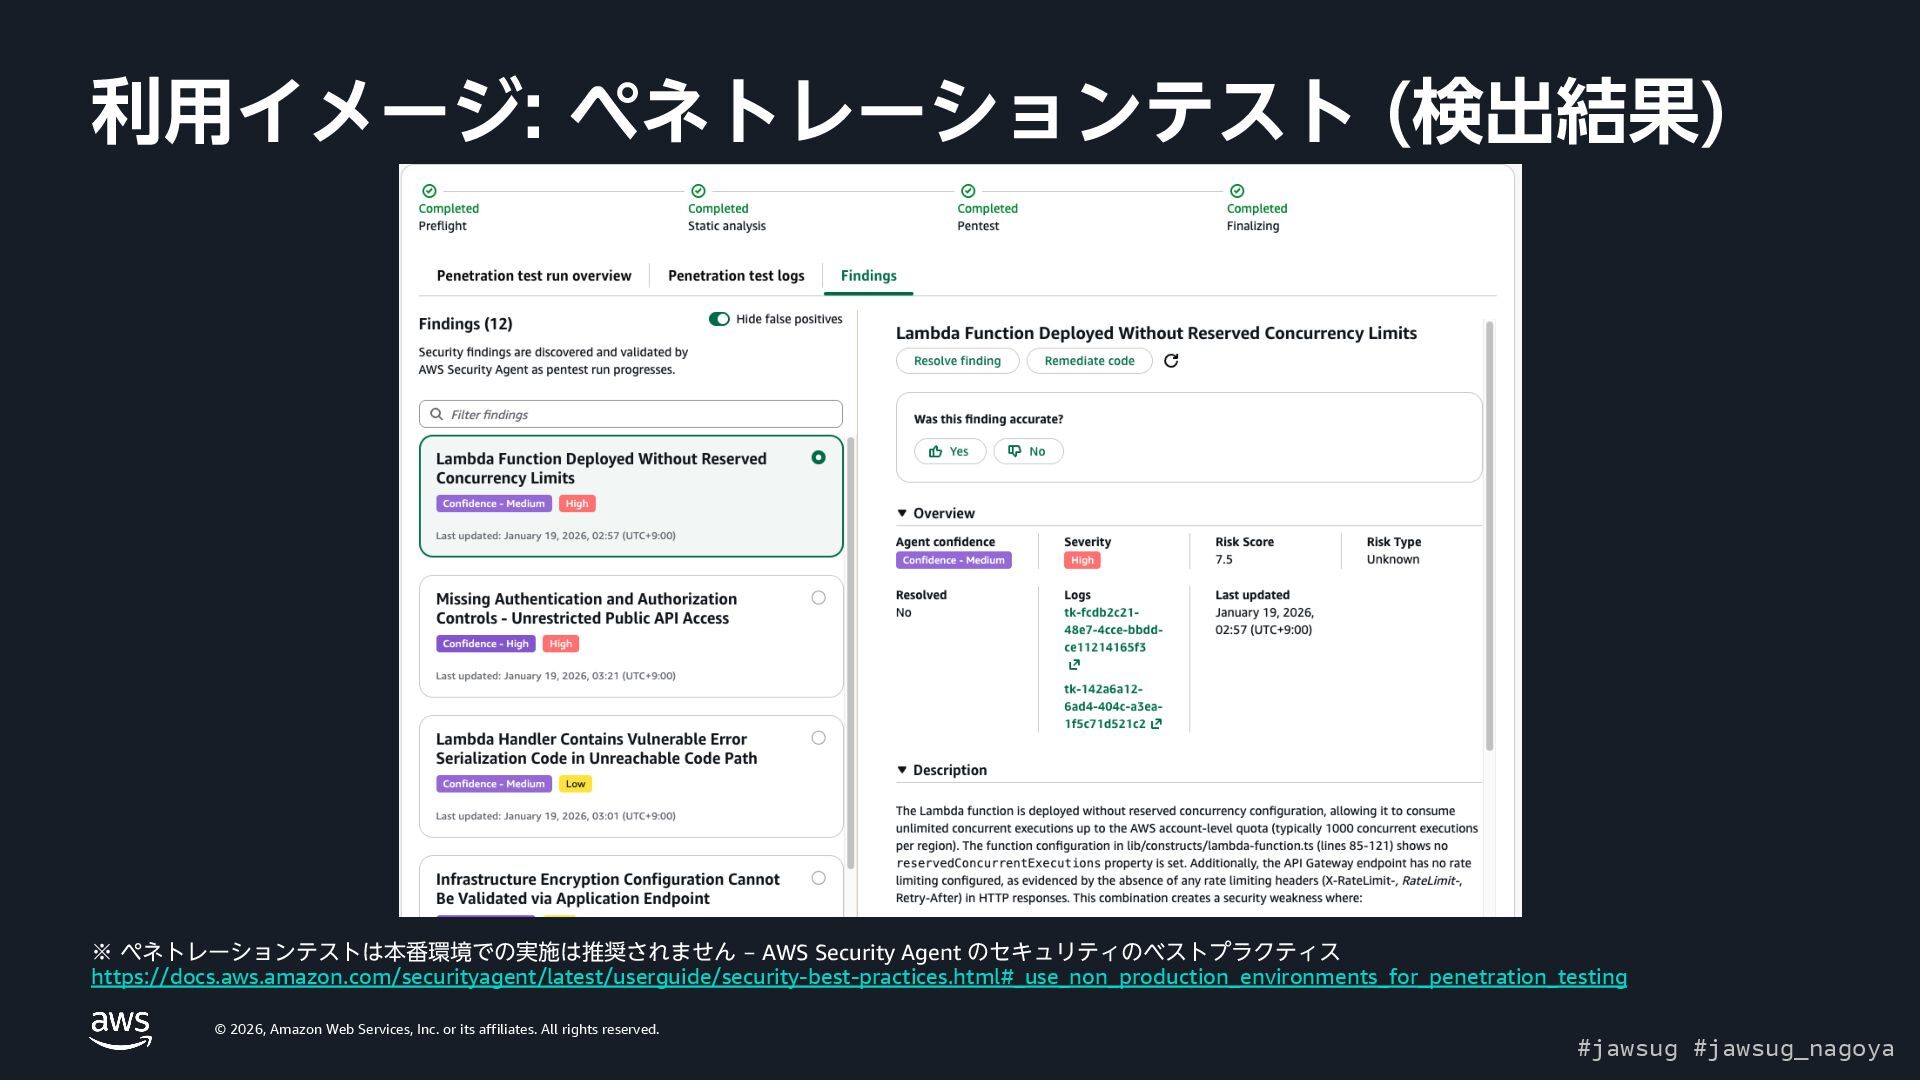
Task: Open the Penetration test logs tab
Action: pyautogui.click(x=735, y=276)
